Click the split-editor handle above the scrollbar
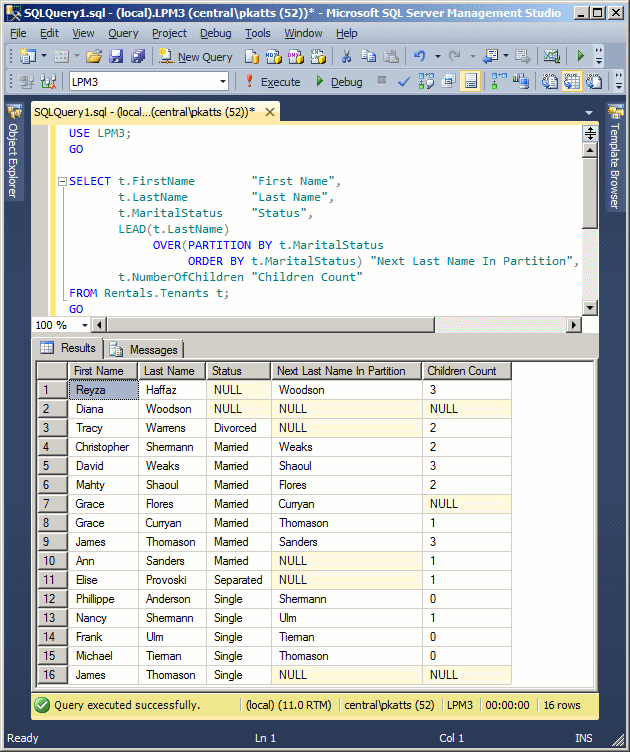The height and width of the screenshot is (752, 630). pos(590,133)
